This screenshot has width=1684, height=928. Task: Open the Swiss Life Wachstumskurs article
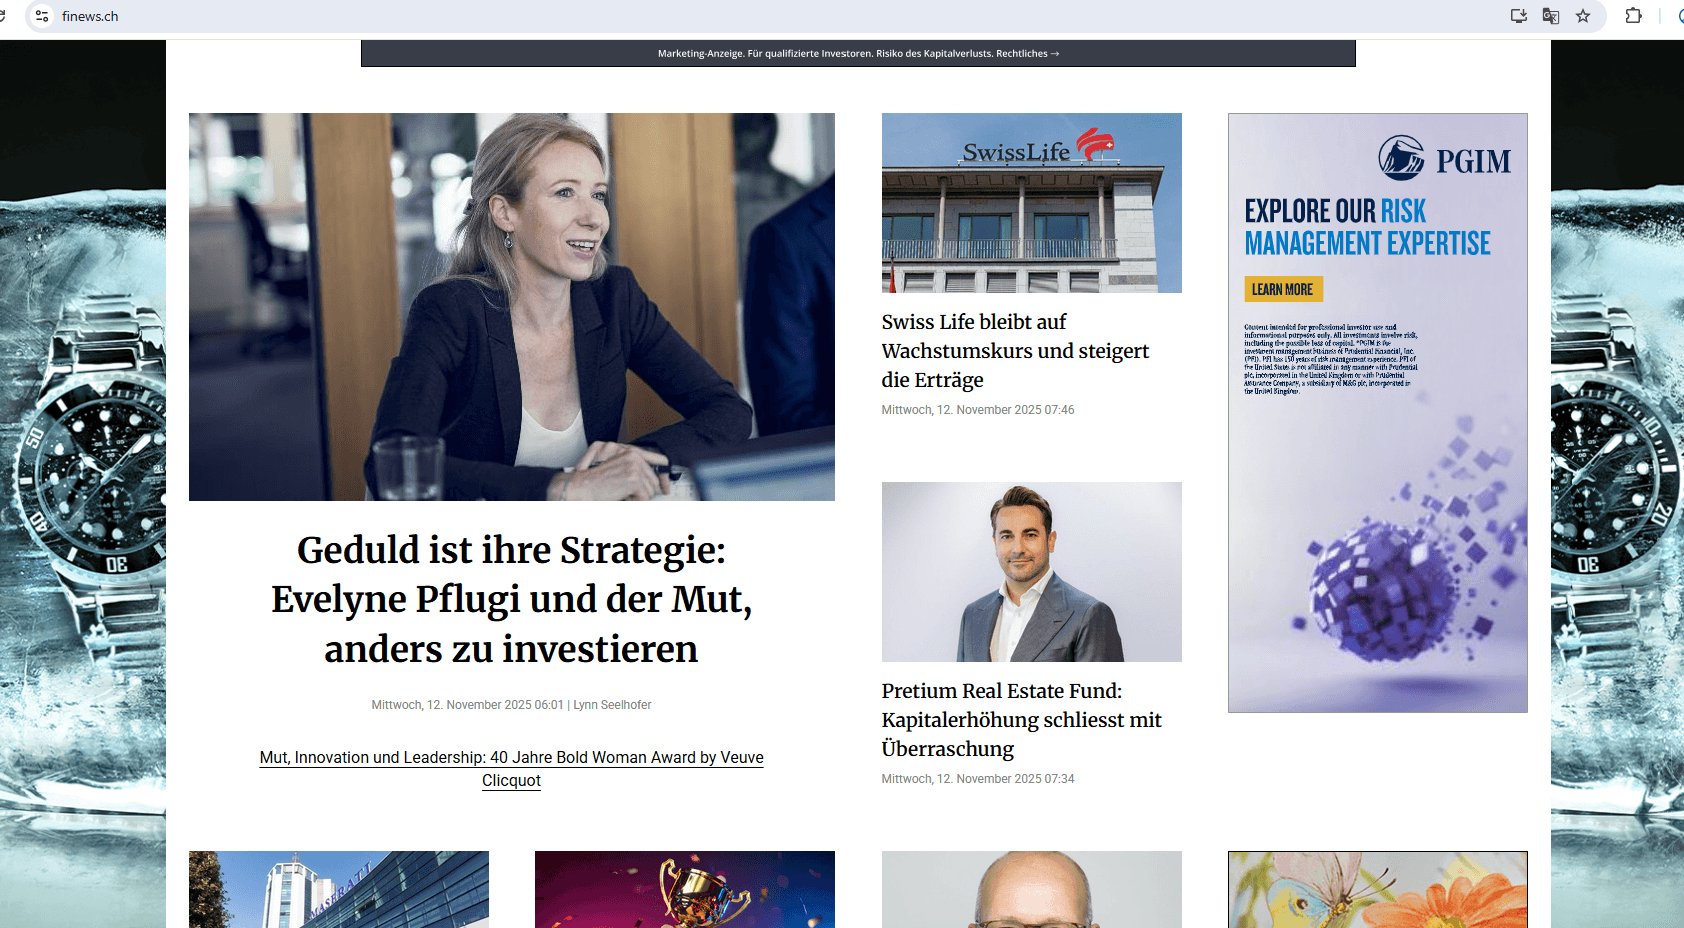pos(1014,351)
